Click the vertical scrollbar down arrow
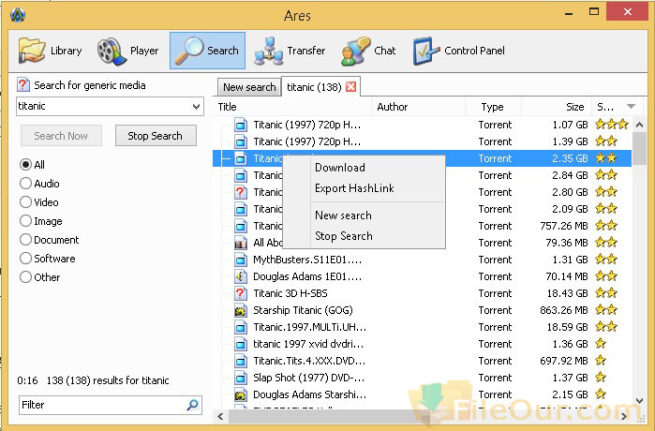Screen dimensions: 655x431 tap(639, 401)
